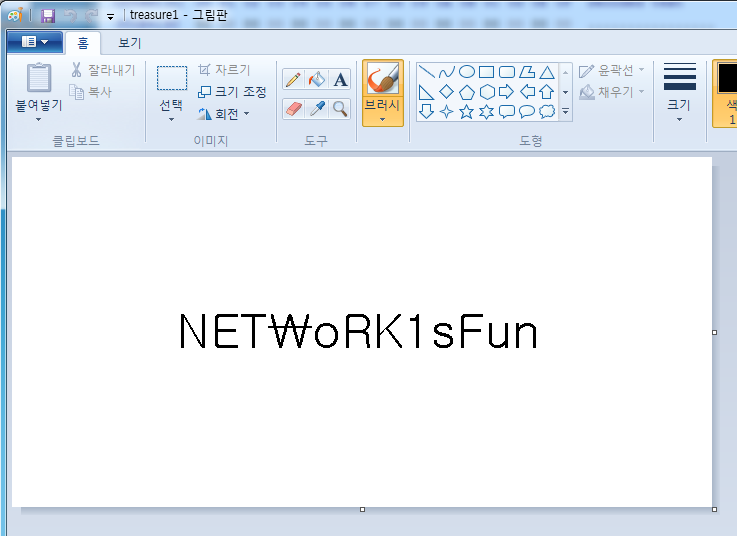The image size is (737, 536).
Task: Click the 브러시 brush button
Action: point(383,87)
